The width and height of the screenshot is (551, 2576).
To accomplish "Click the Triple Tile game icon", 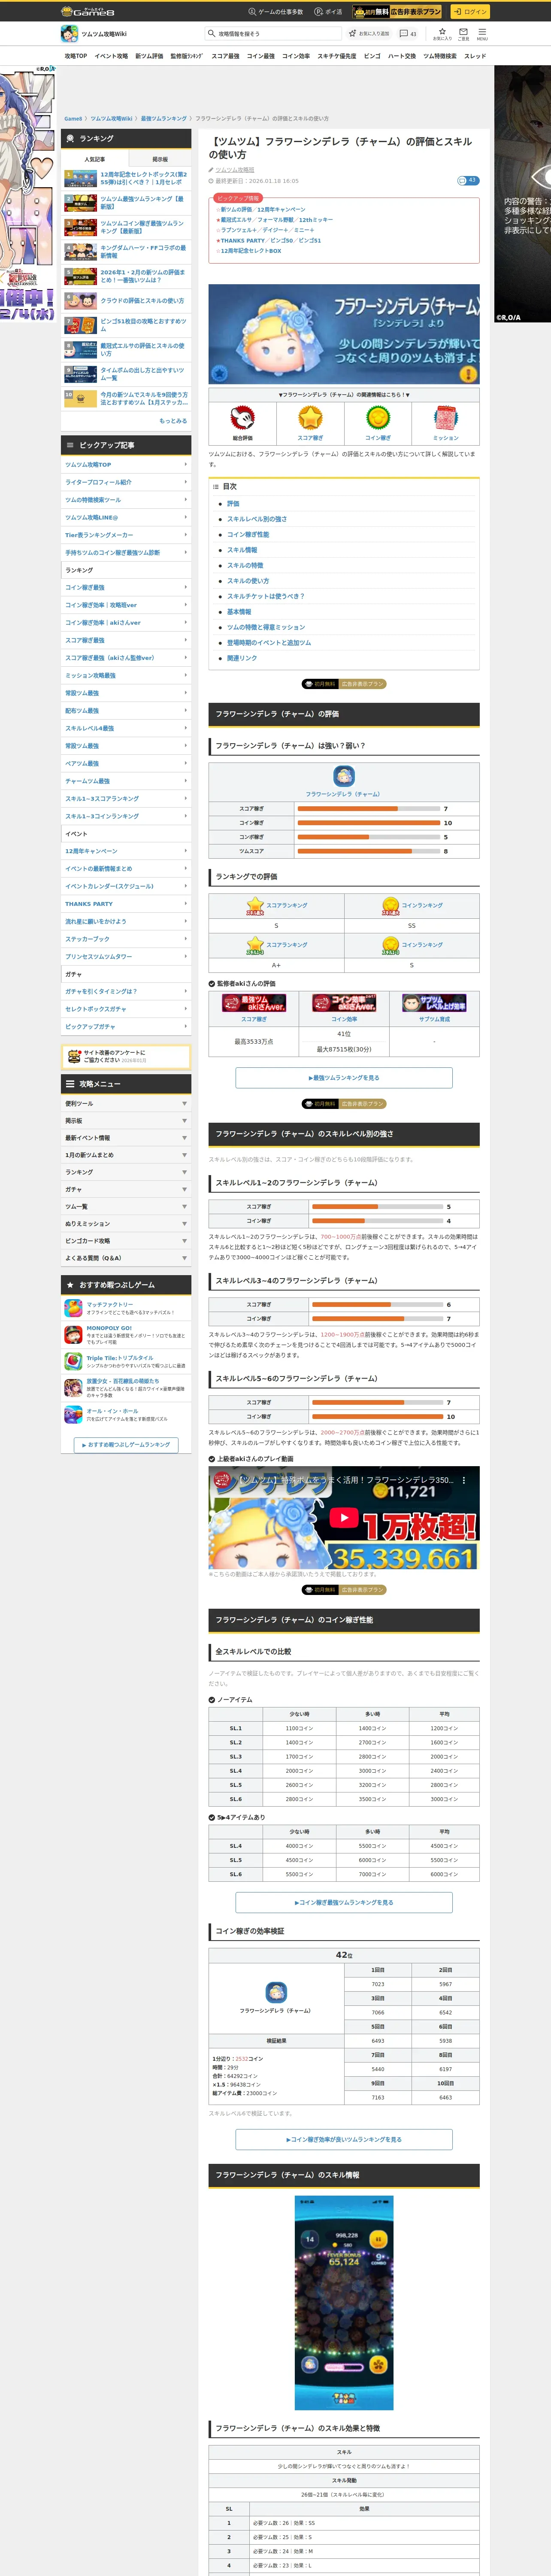I will (73, 1362).
